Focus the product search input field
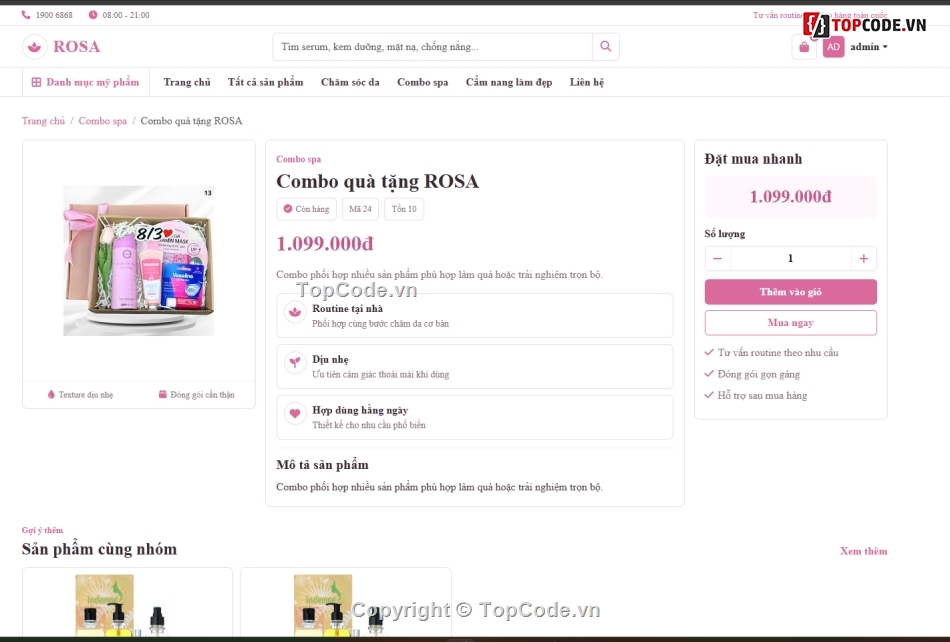Viewport: 950px width, 642px height. point(433,47)
